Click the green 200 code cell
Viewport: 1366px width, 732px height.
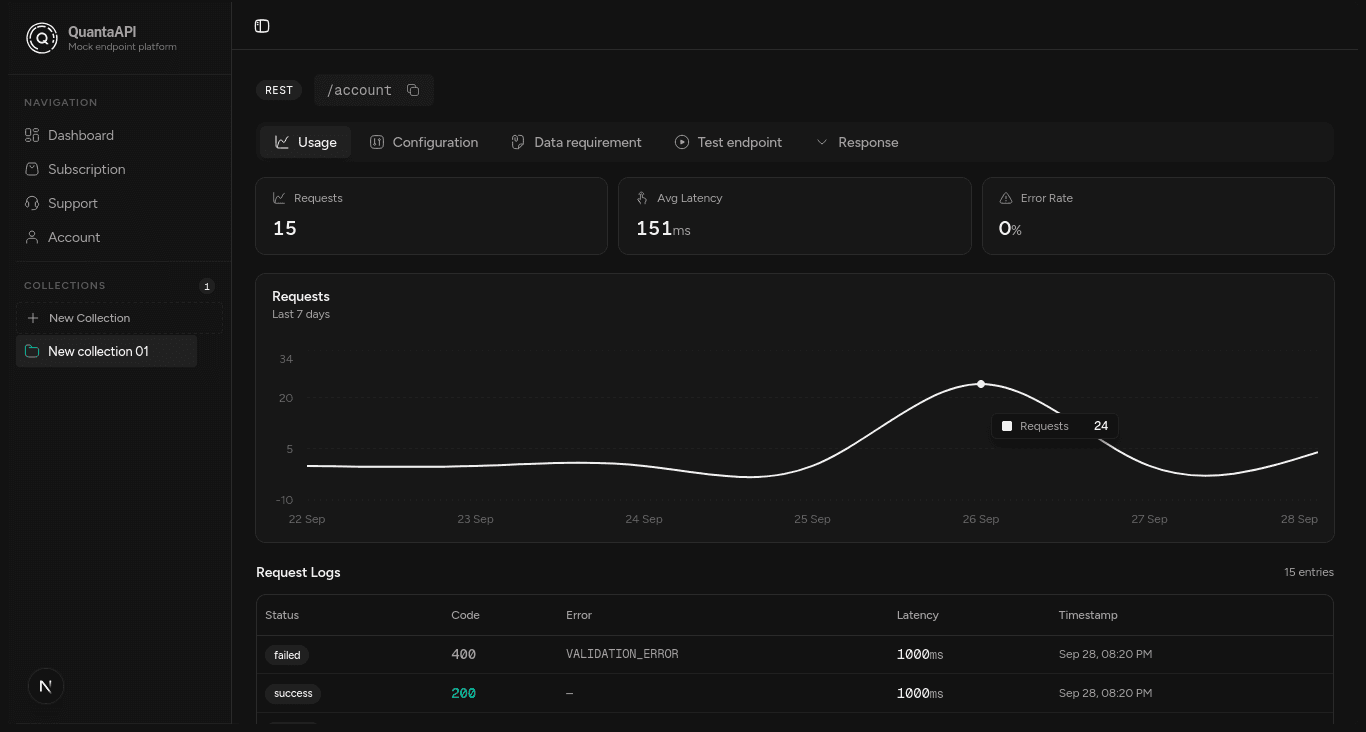pos(464,693)
